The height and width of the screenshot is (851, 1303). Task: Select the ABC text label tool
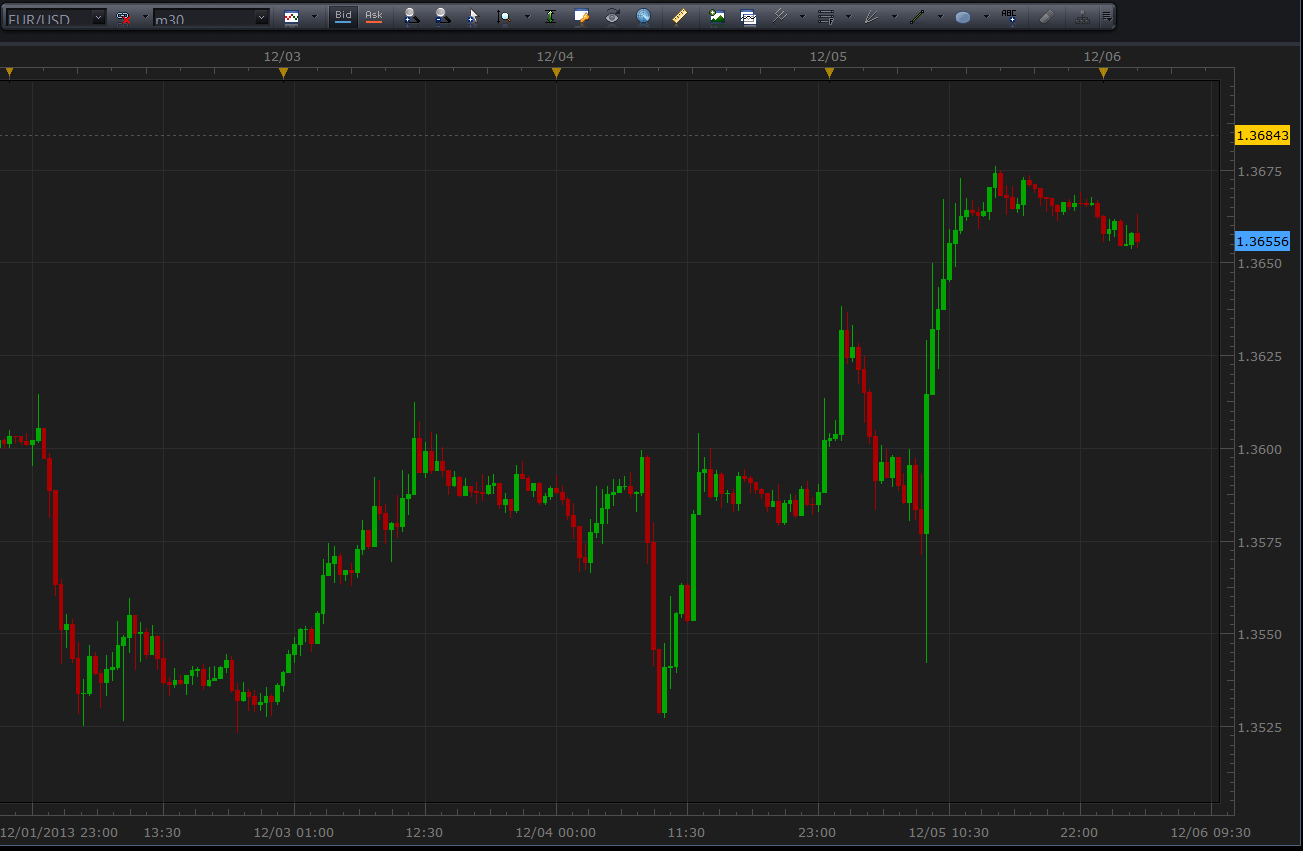click(1009, 16)
